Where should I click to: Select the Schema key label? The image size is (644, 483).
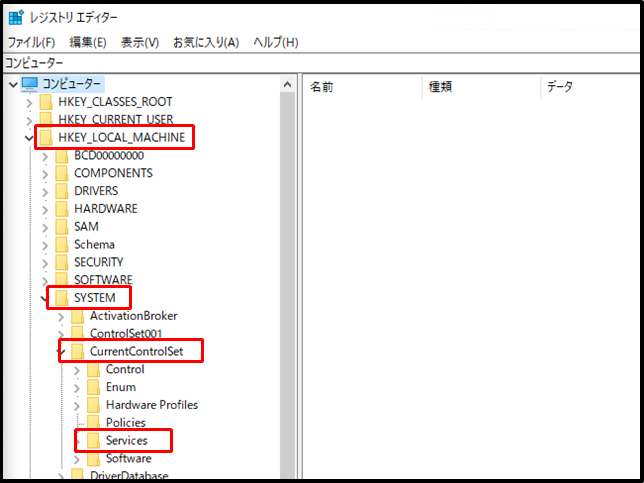tap(94, 244)
